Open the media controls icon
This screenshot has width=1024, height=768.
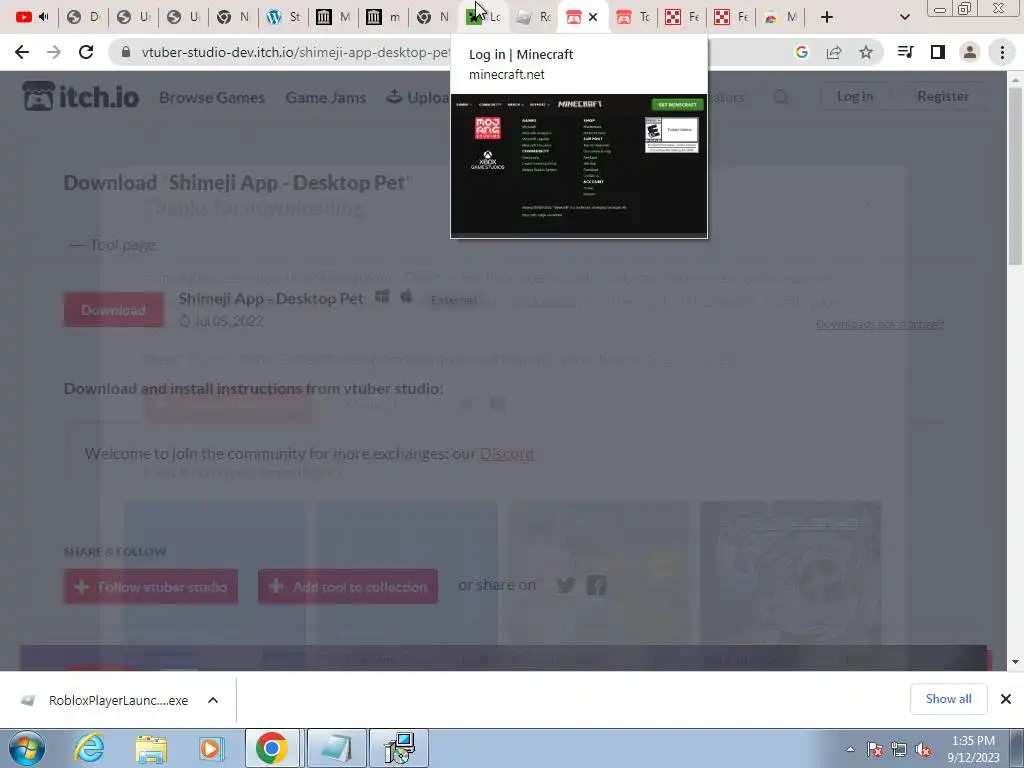pyautogui.click(x=906, y=52)
